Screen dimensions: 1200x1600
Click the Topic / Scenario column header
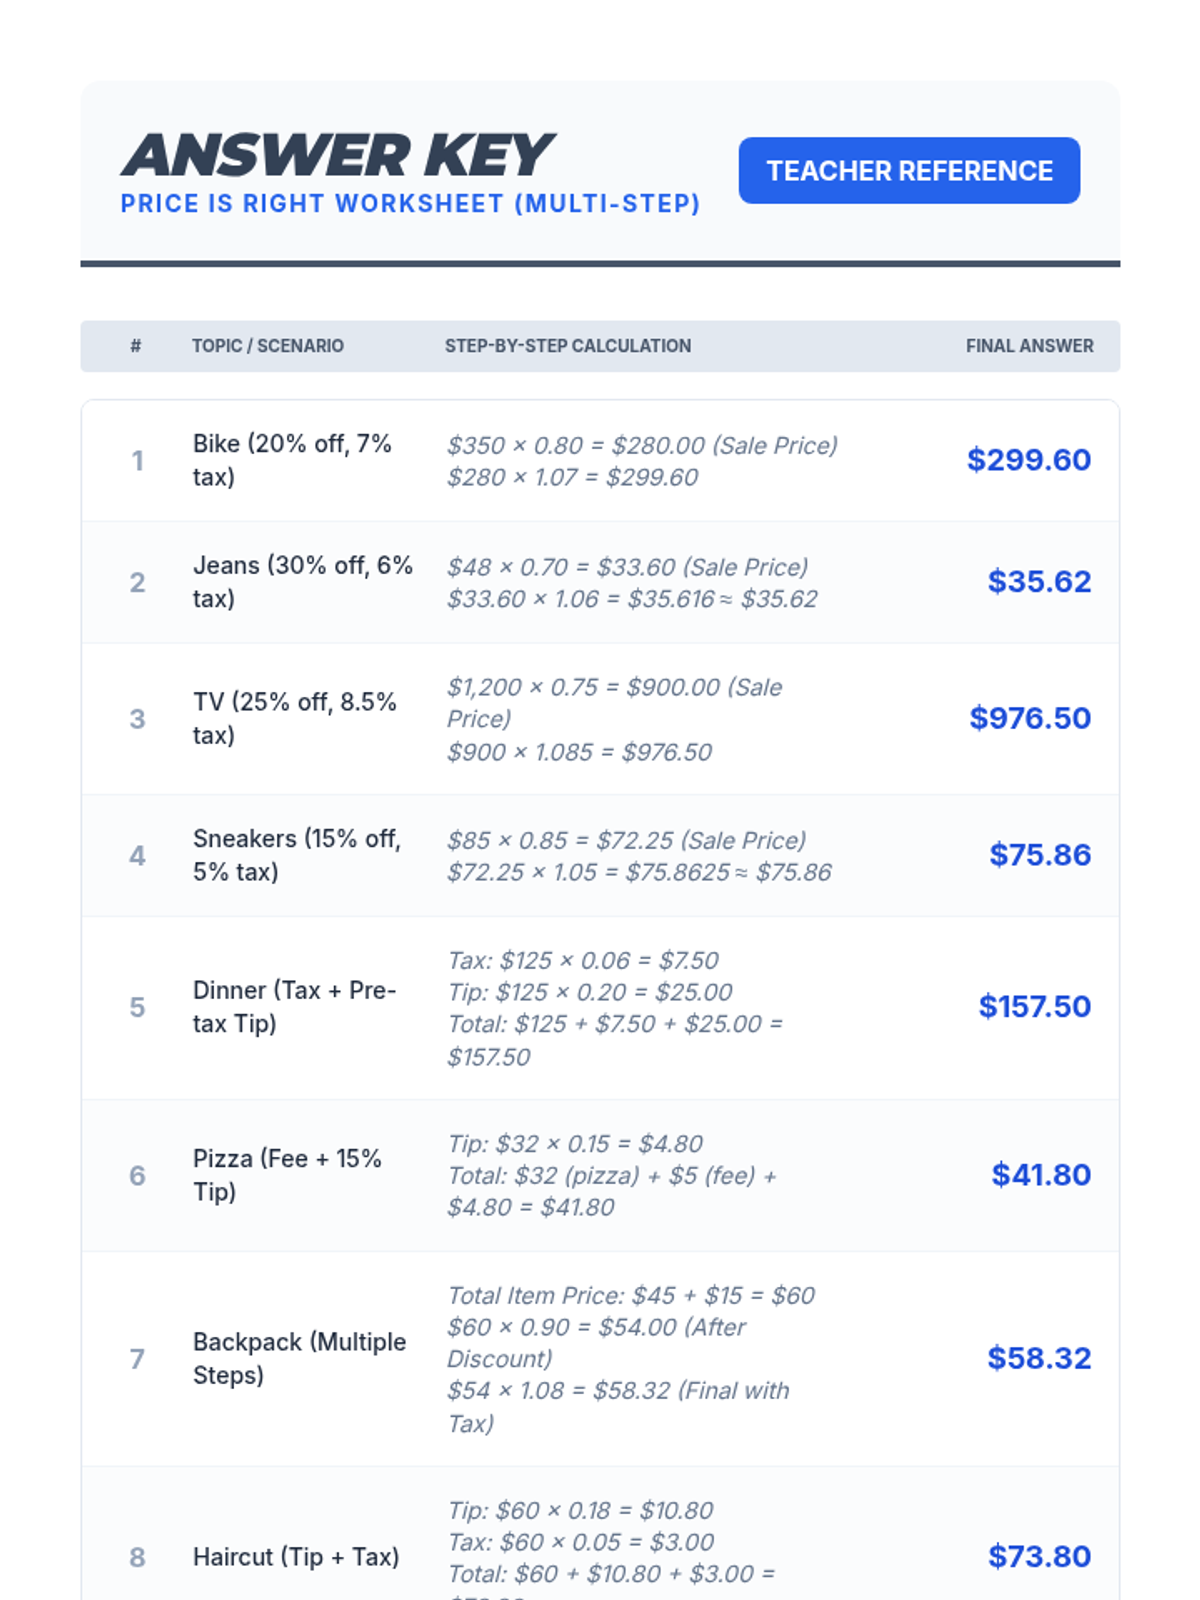pyautogui.click(x=267, y=346)
